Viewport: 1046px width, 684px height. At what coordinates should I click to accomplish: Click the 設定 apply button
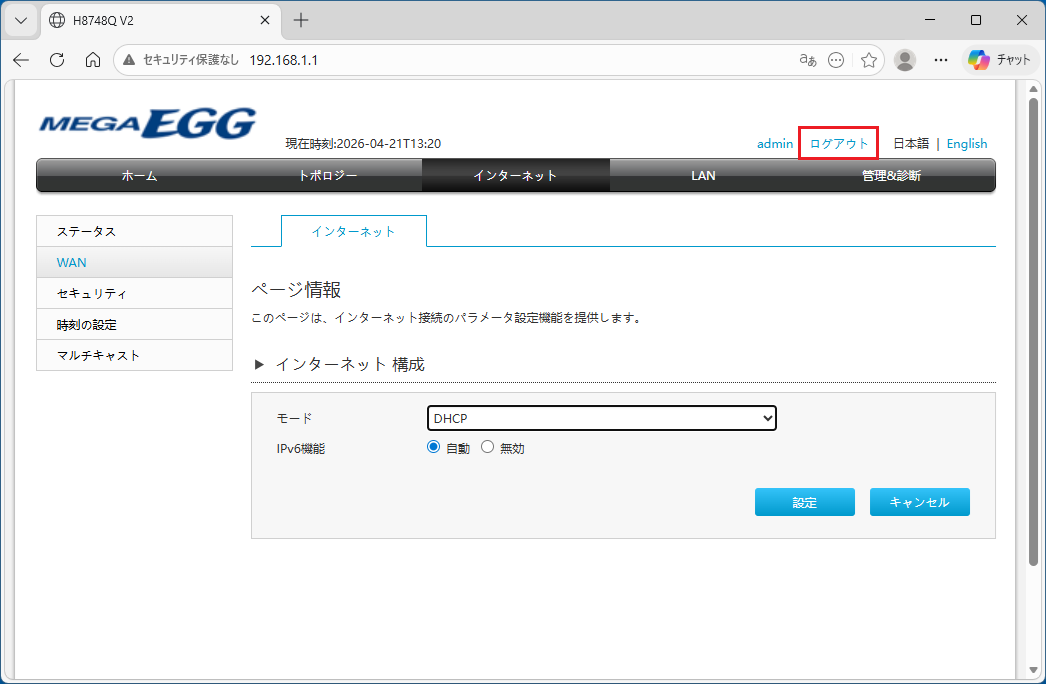[x=805, y=502]
